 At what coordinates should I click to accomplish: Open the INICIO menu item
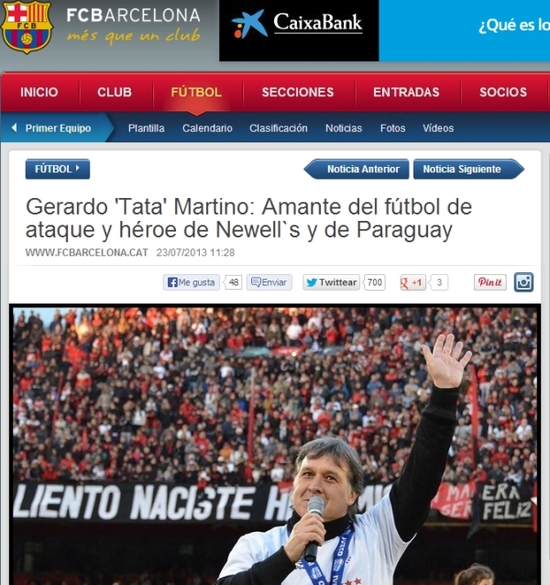click(x=39, y=92)
